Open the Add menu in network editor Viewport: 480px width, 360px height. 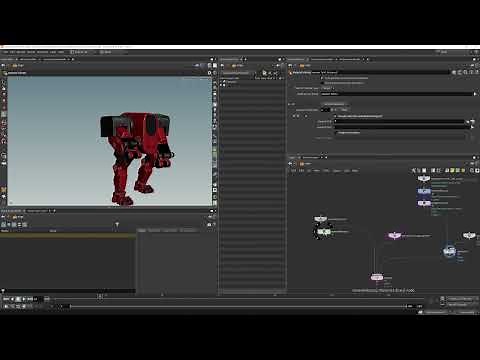point(294,171)
